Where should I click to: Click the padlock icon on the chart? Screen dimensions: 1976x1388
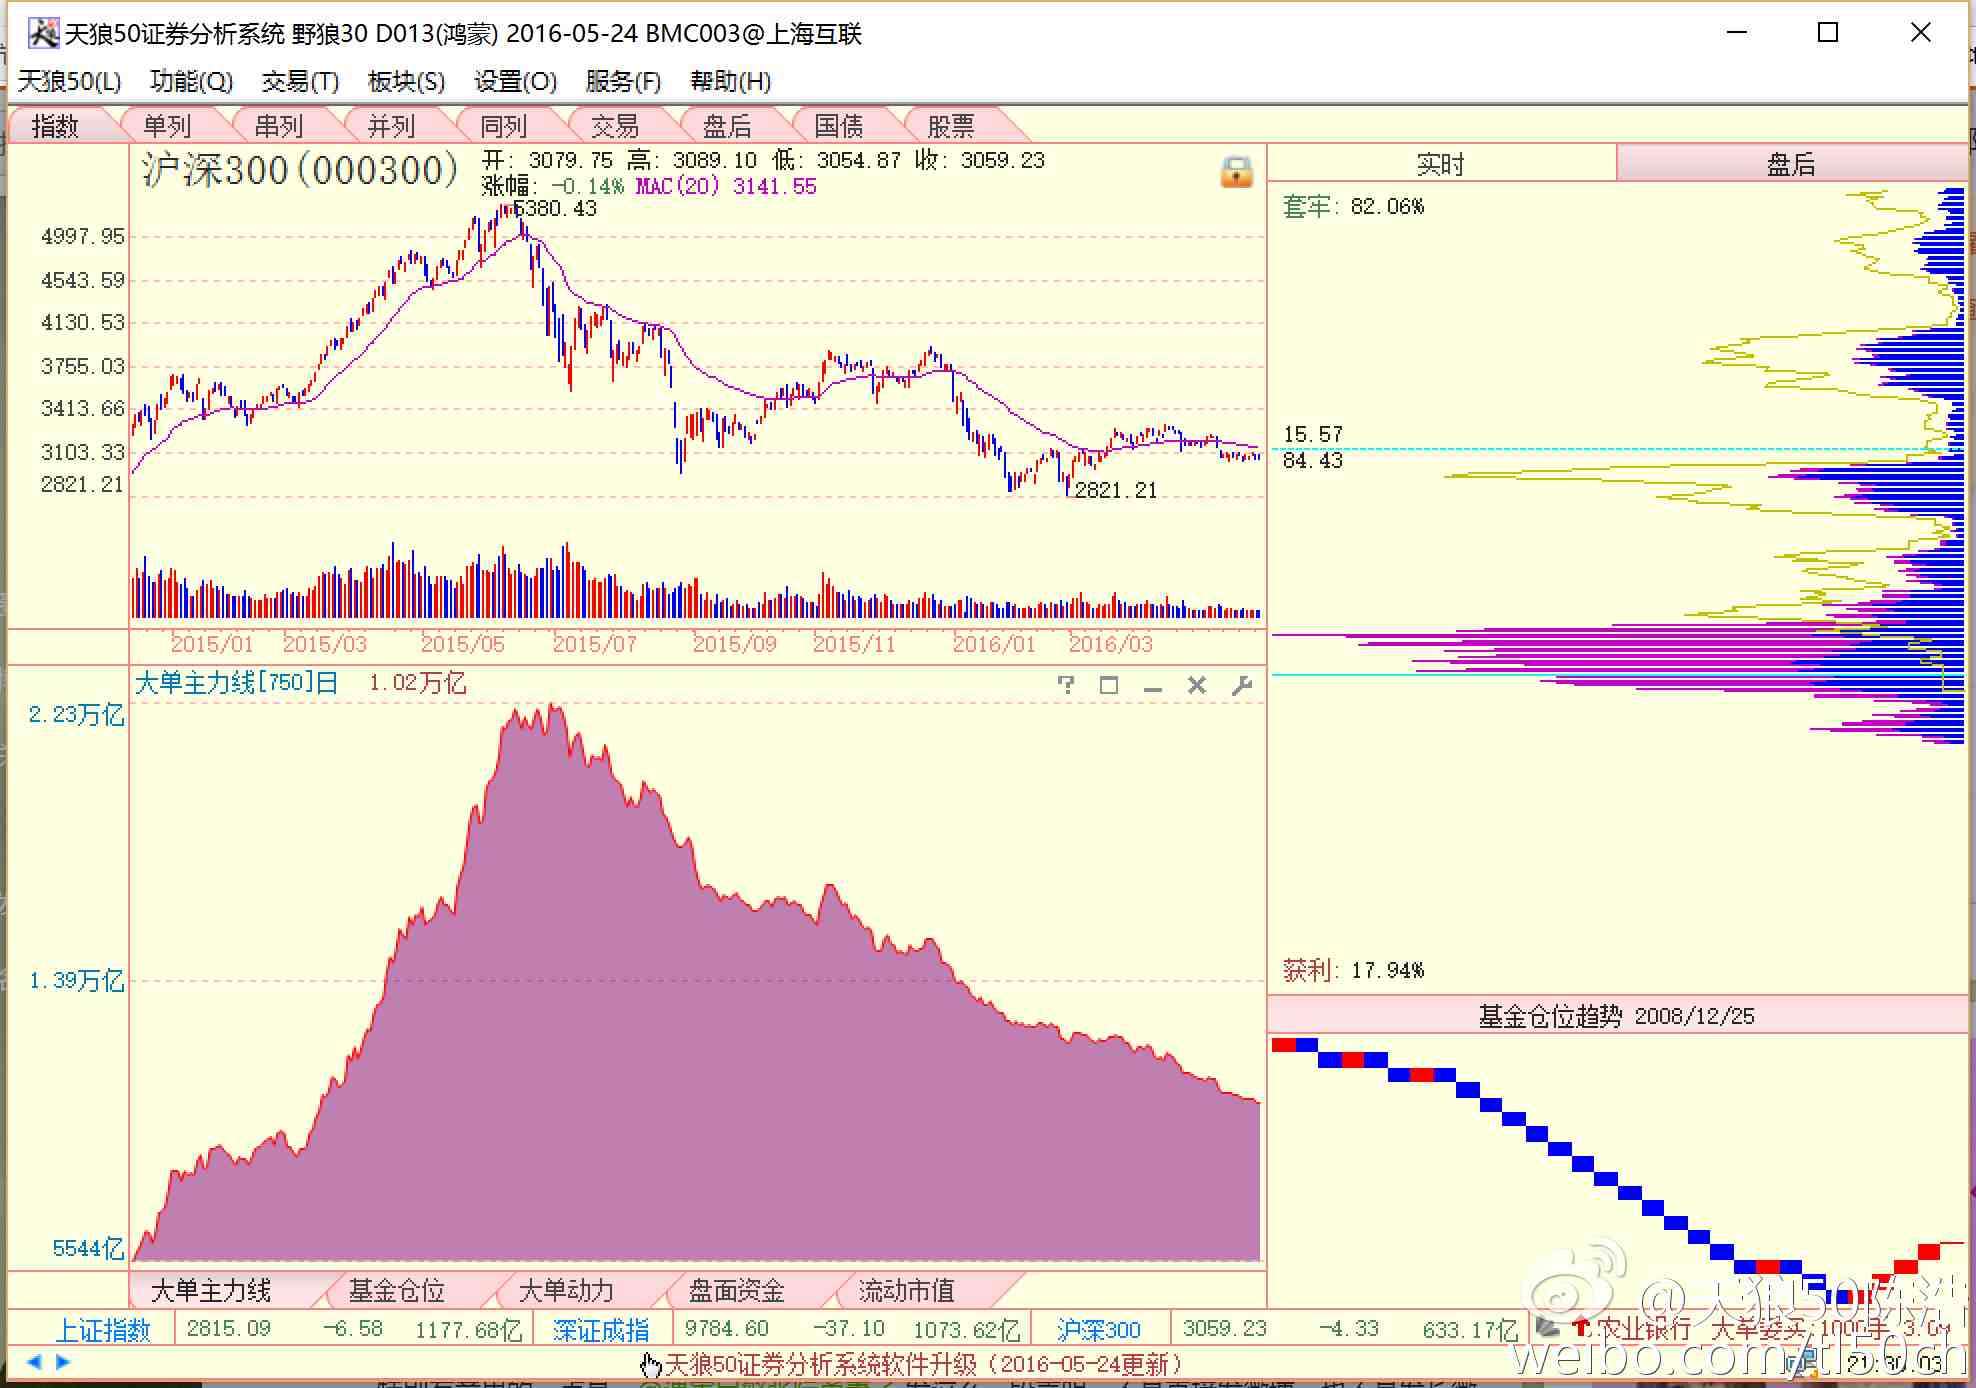click(1236, 172)
